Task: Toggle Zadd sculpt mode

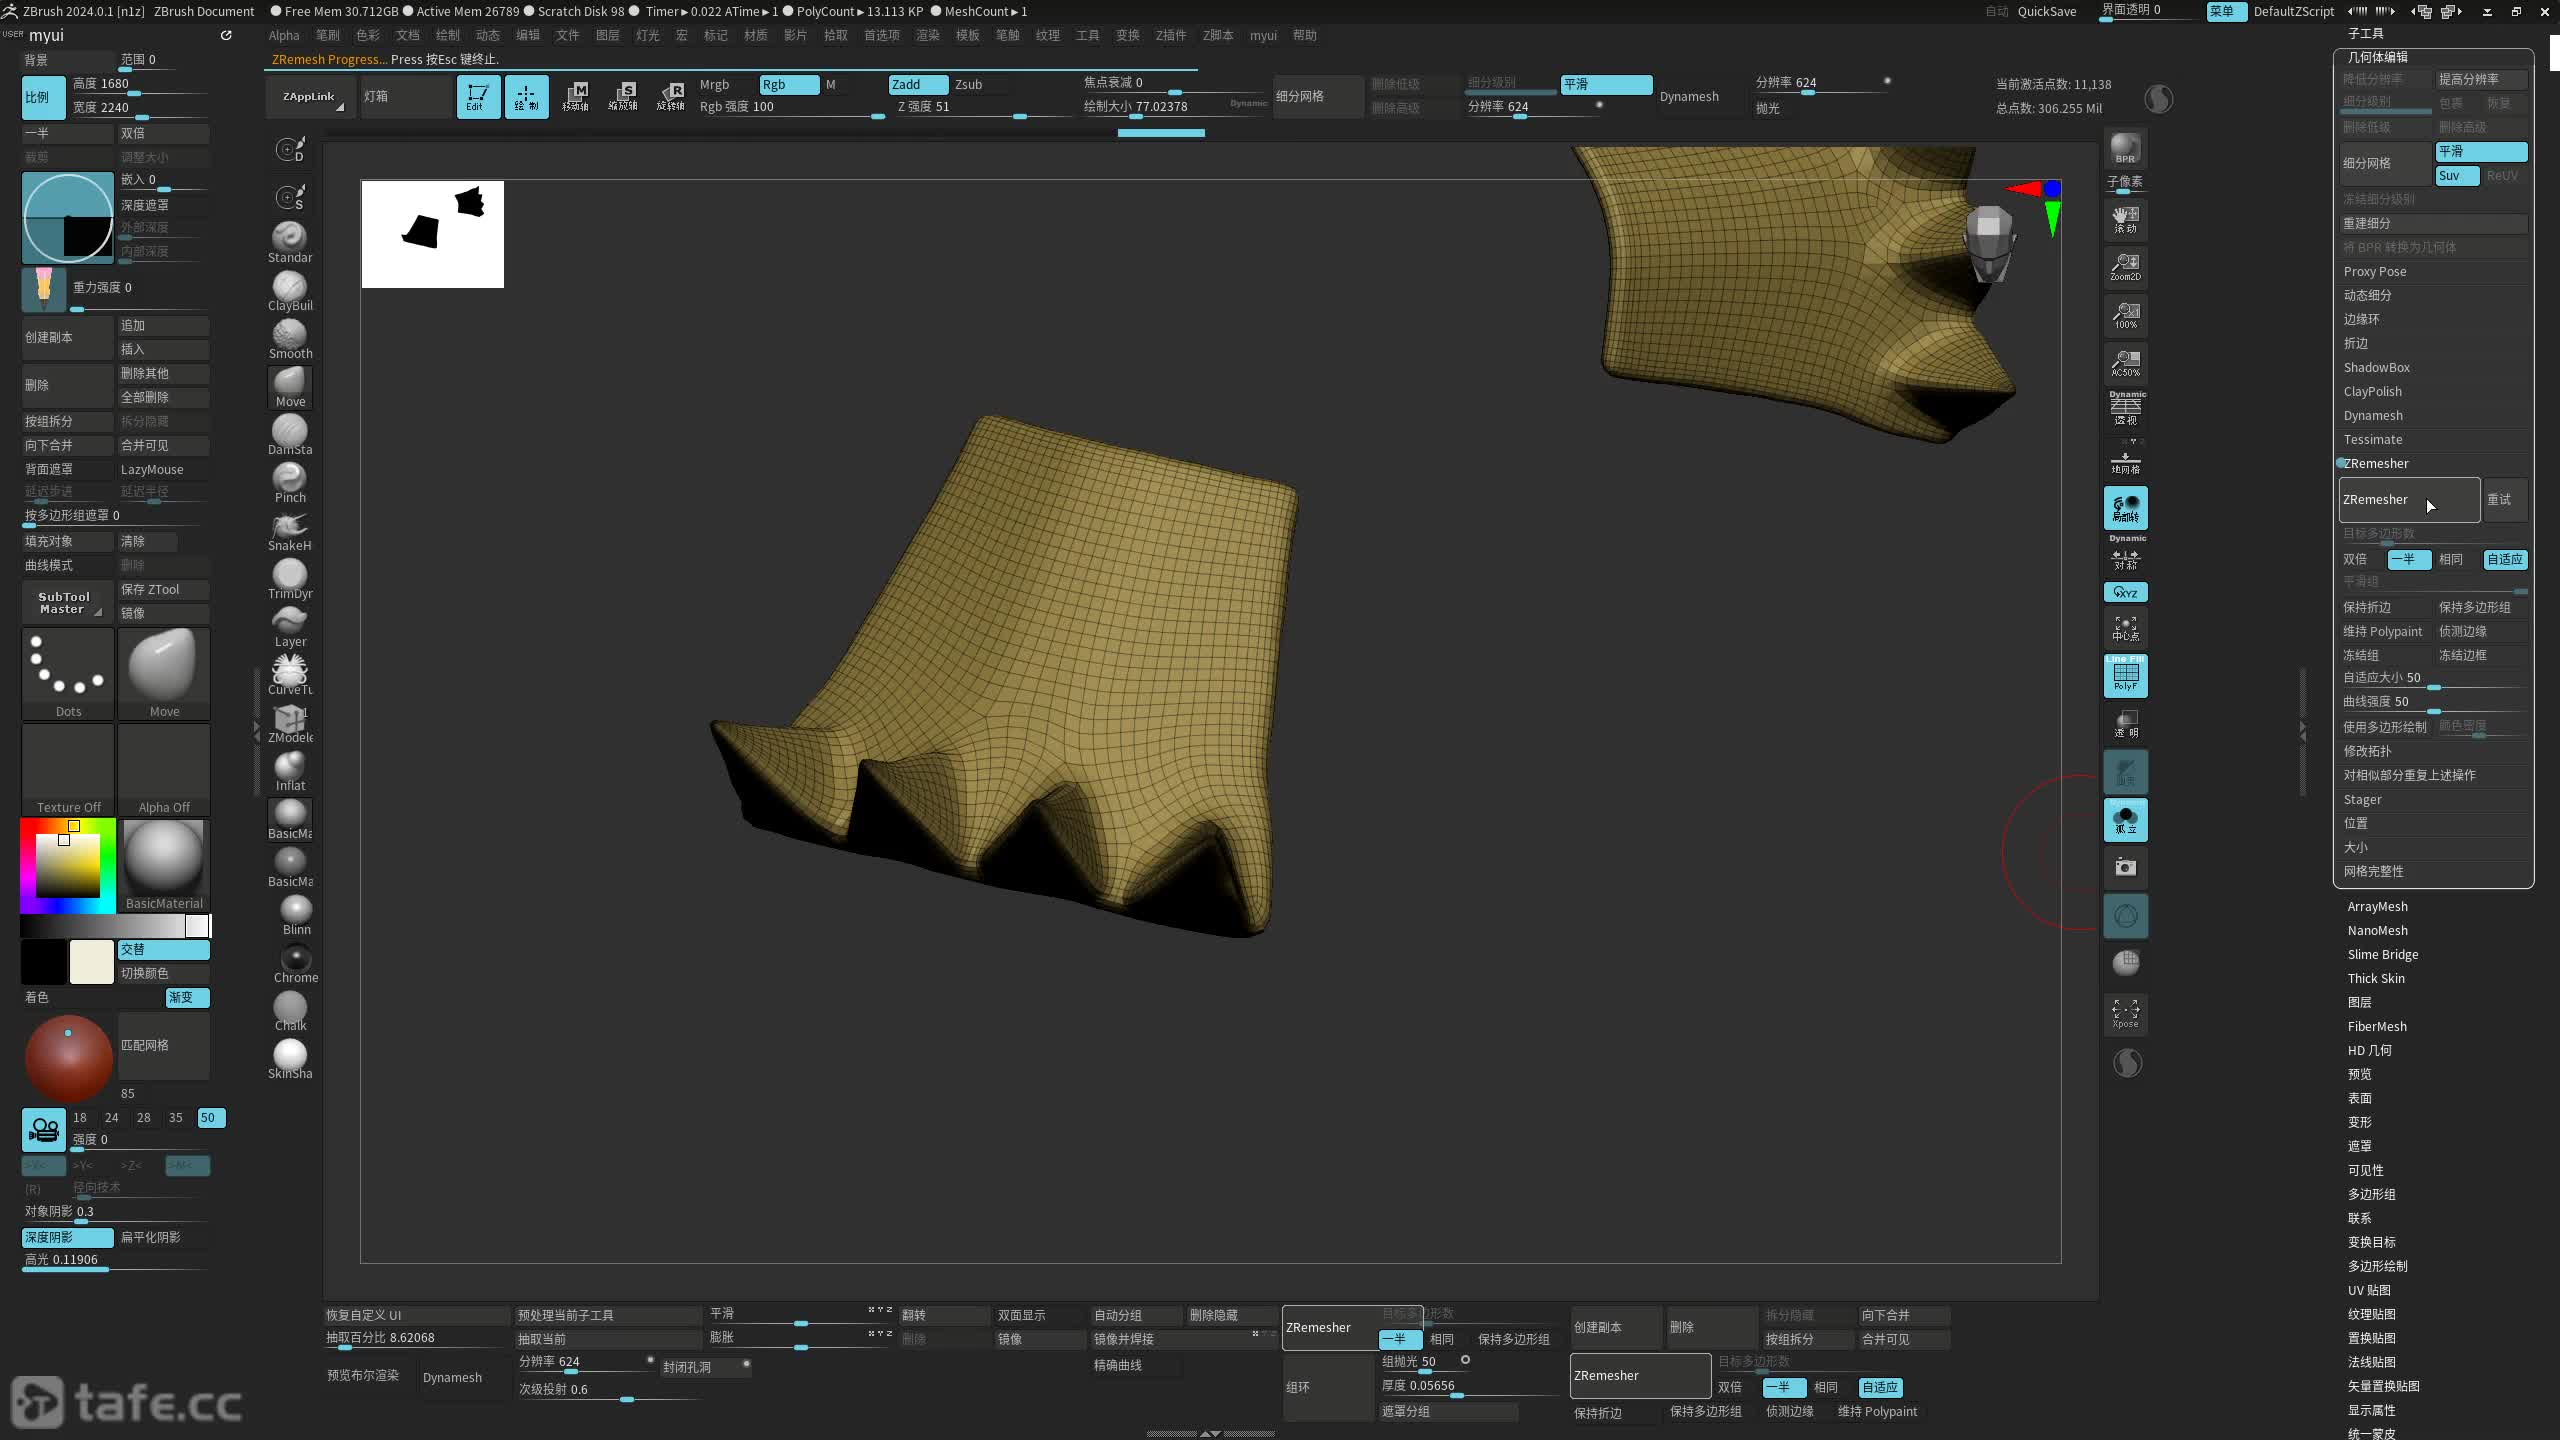Action: [917, 84]
